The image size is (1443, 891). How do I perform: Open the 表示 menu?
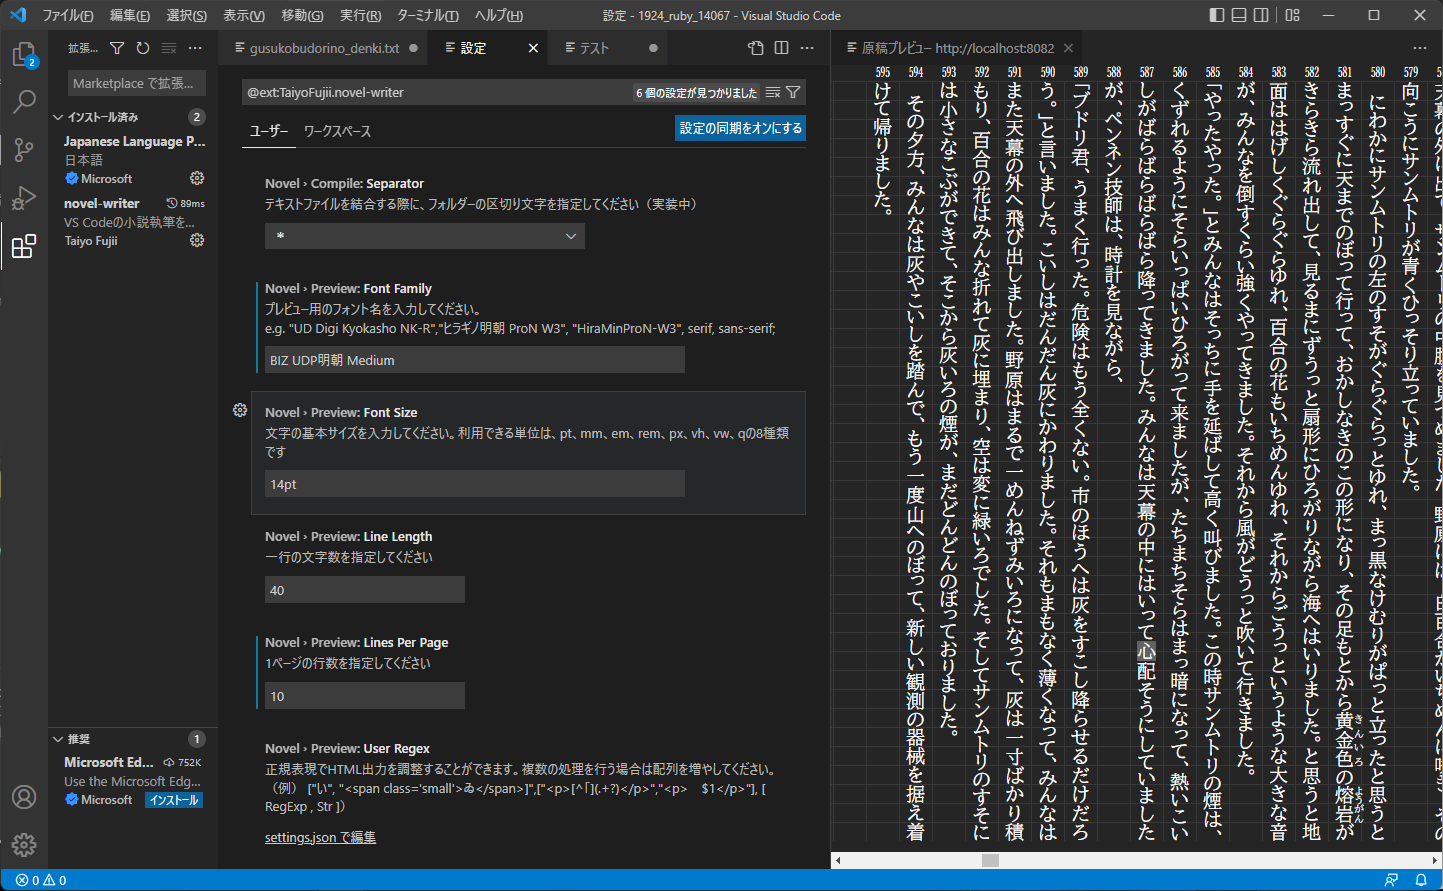pyautogui.click(x=244, y=15)
